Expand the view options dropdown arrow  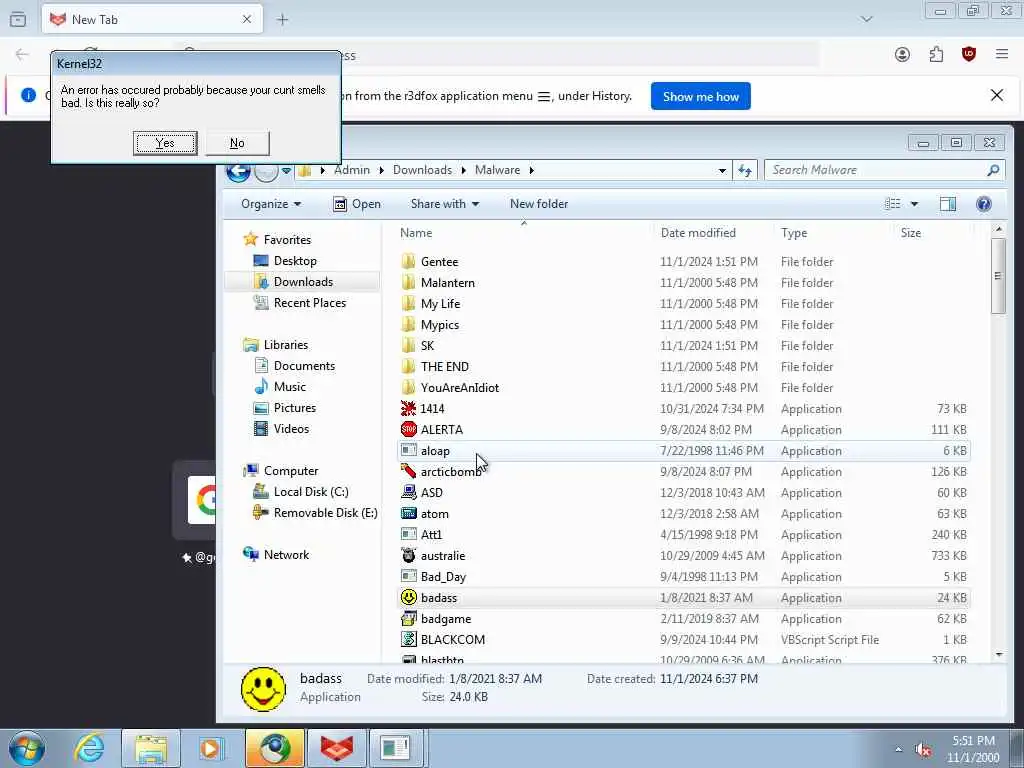(x=914, y=204)
